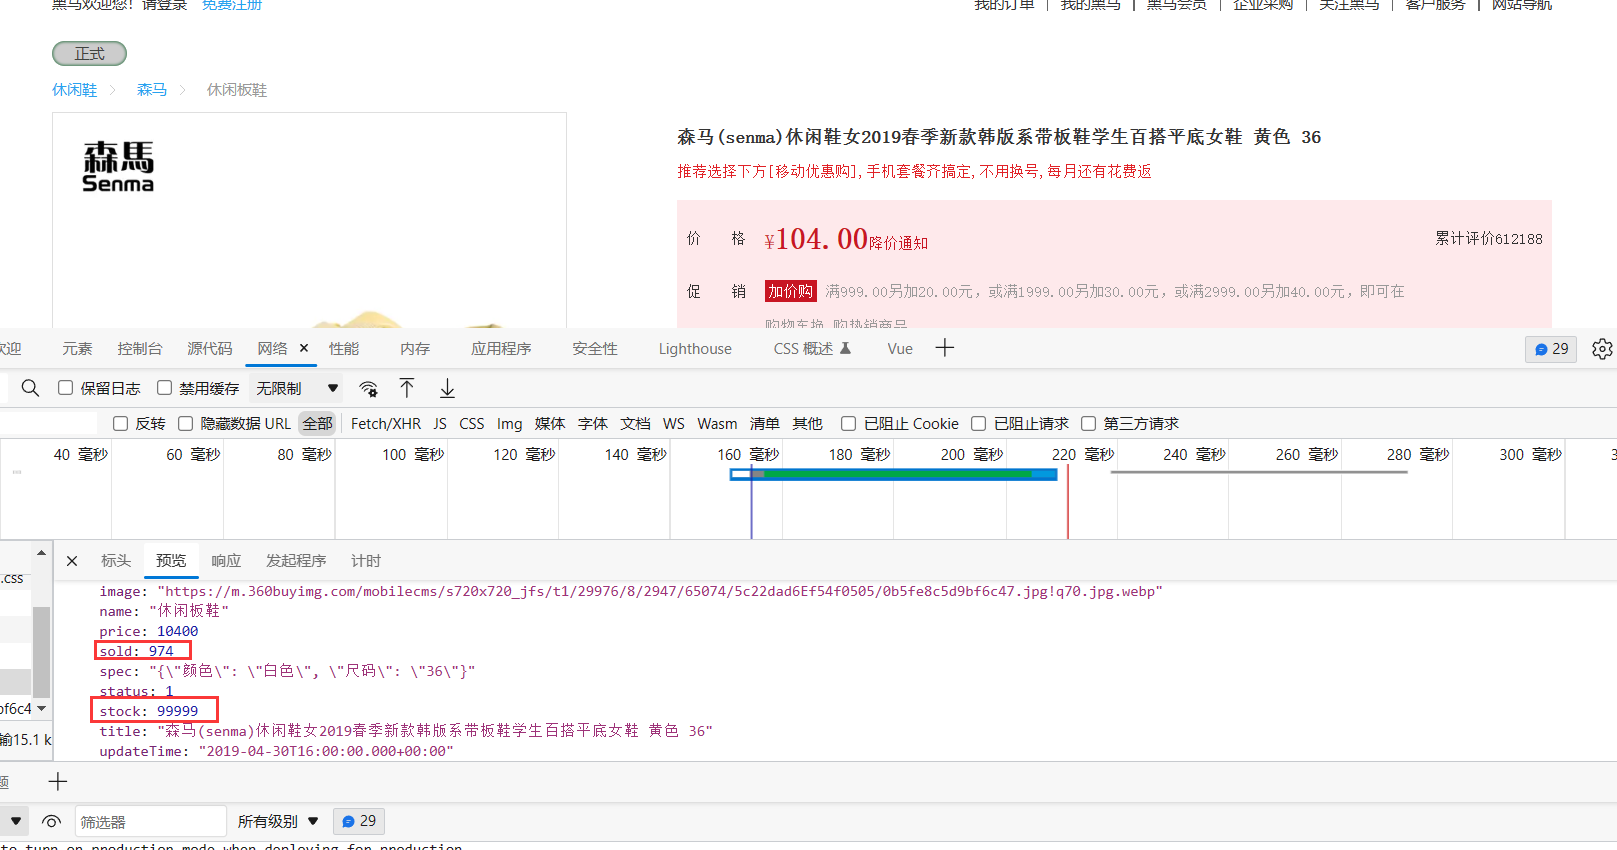Filter requests by Wasm type
The width and height of the screenshot is (1617, 850).
click(x=717, y=424)
